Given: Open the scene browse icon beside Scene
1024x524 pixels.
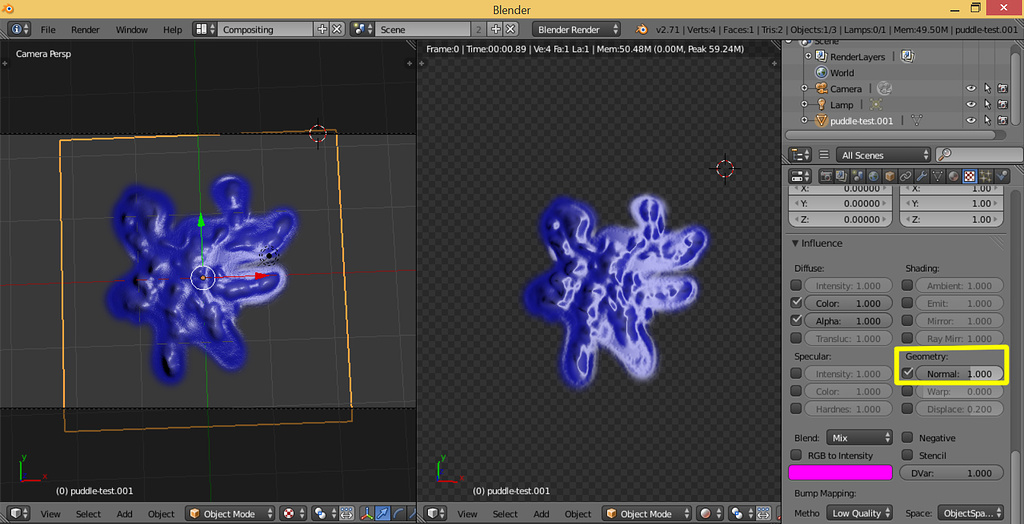Looking at the screenshot, I should (362, 29).
